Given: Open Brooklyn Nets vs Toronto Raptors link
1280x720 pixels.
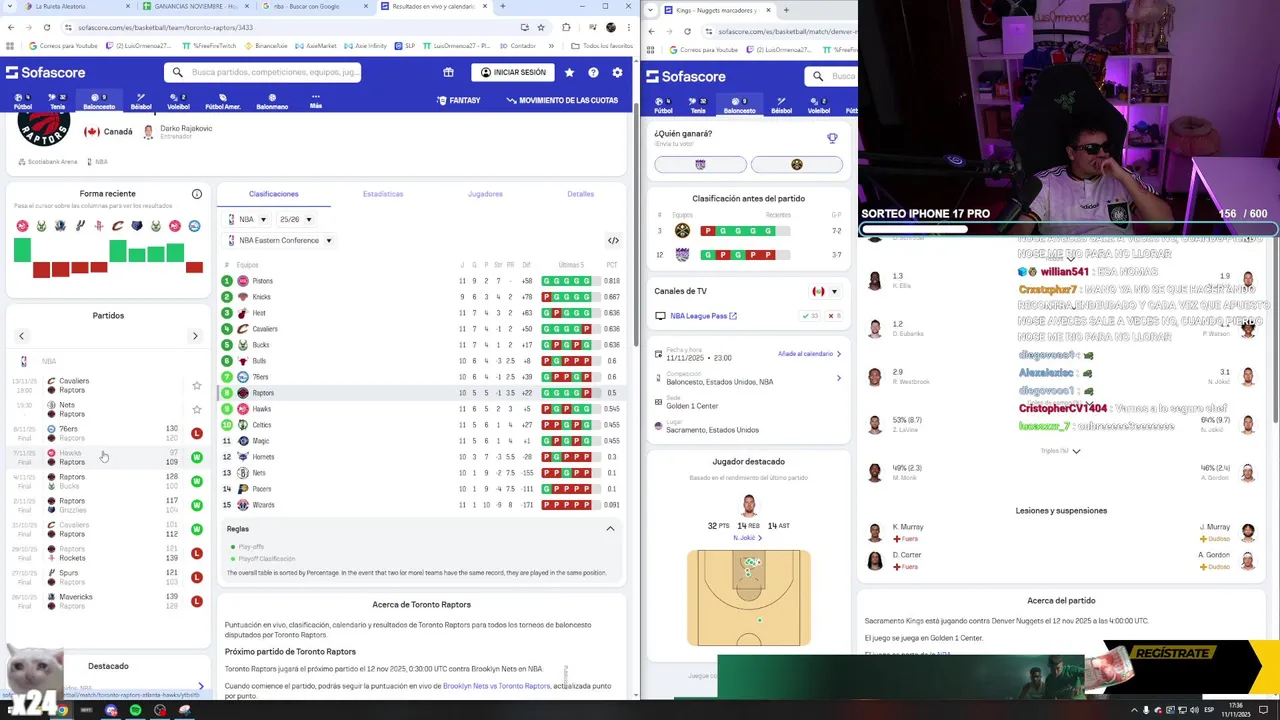Looking at the screenshot, I should click(496, 686).
